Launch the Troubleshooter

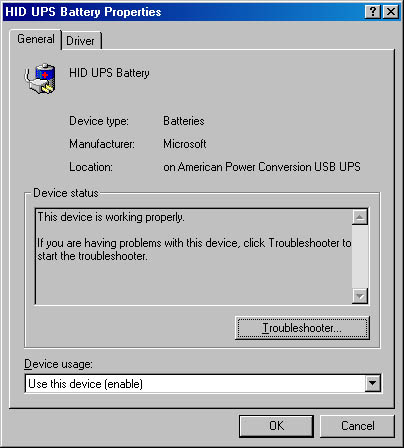point(302,328)
